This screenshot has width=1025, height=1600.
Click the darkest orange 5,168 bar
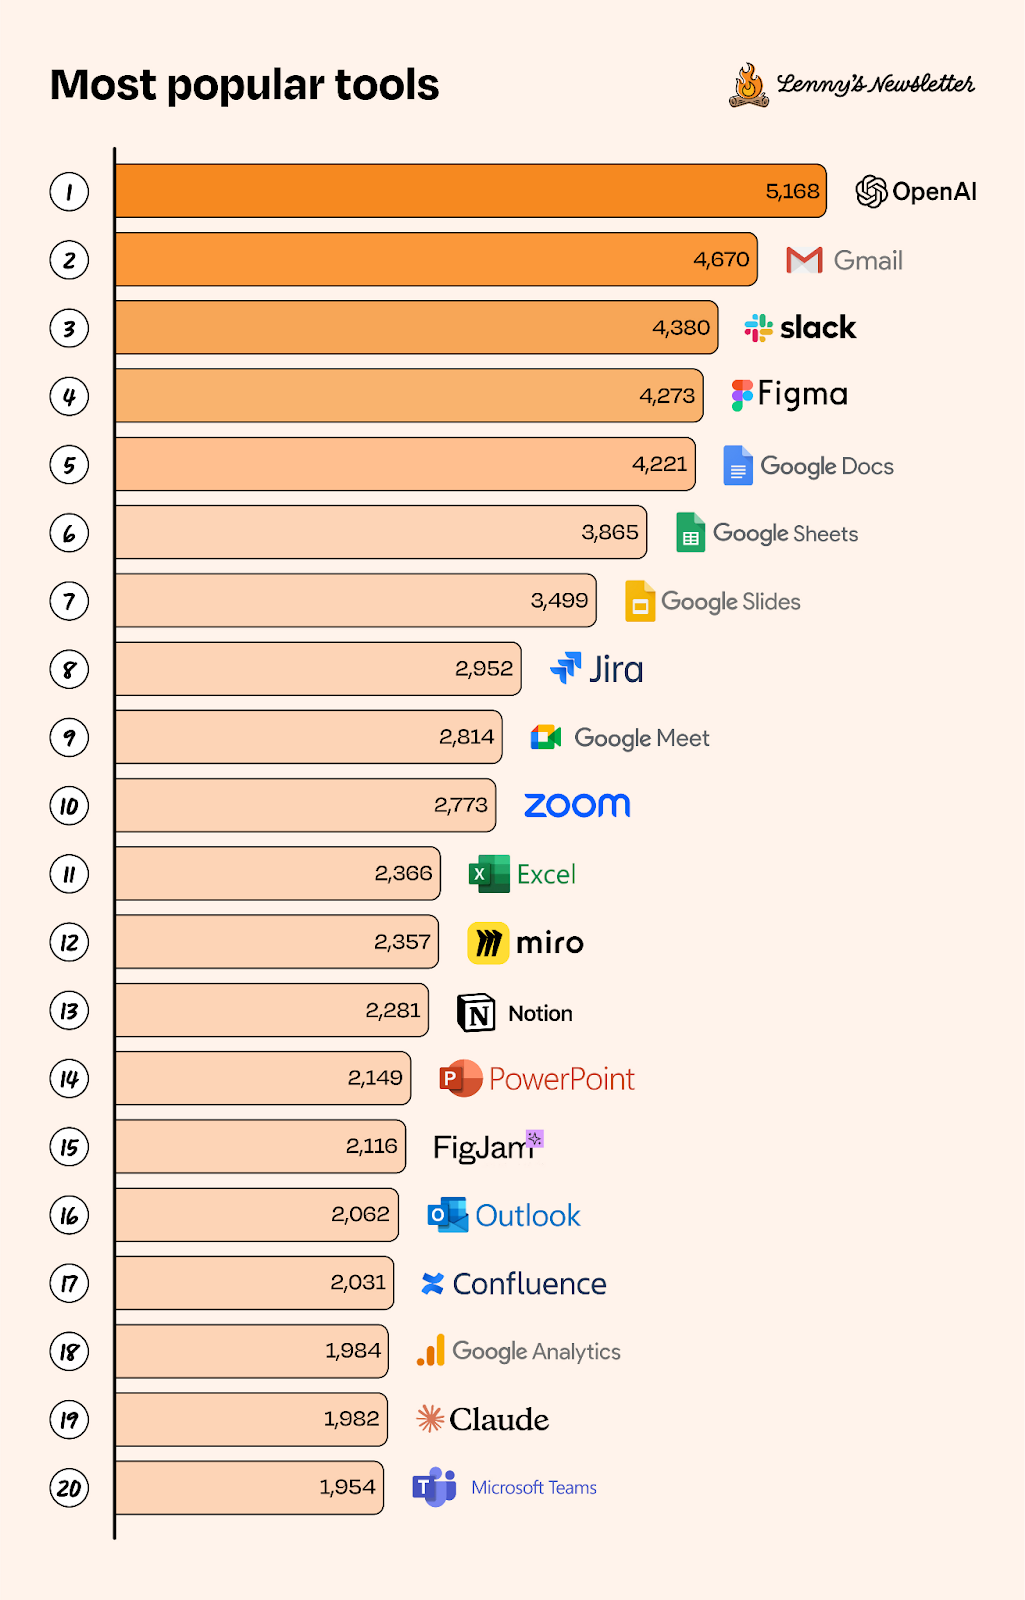point(470,191)
